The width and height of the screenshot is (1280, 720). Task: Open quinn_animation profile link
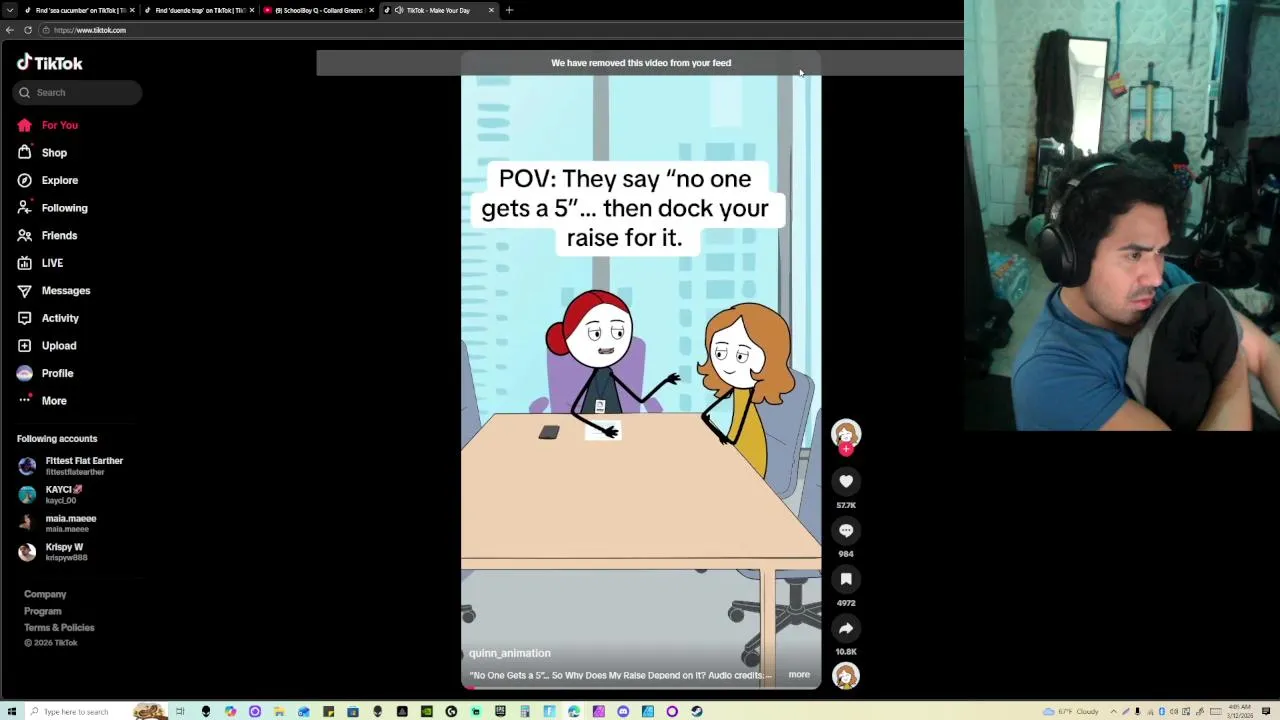pos(510,653)
